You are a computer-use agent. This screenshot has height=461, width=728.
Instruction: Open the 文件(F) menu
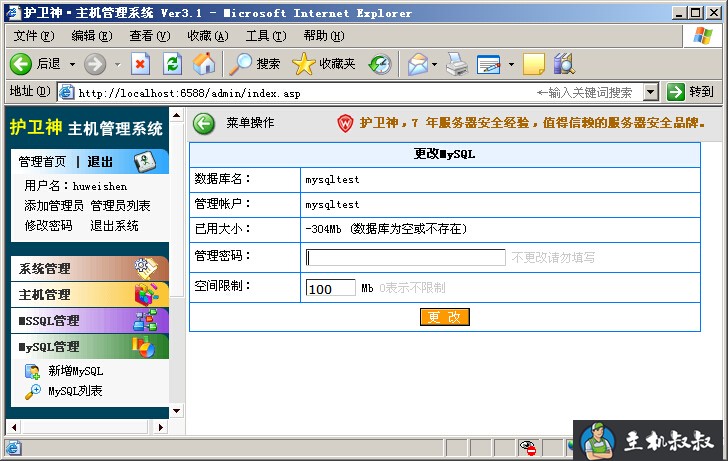click(33, 36)
